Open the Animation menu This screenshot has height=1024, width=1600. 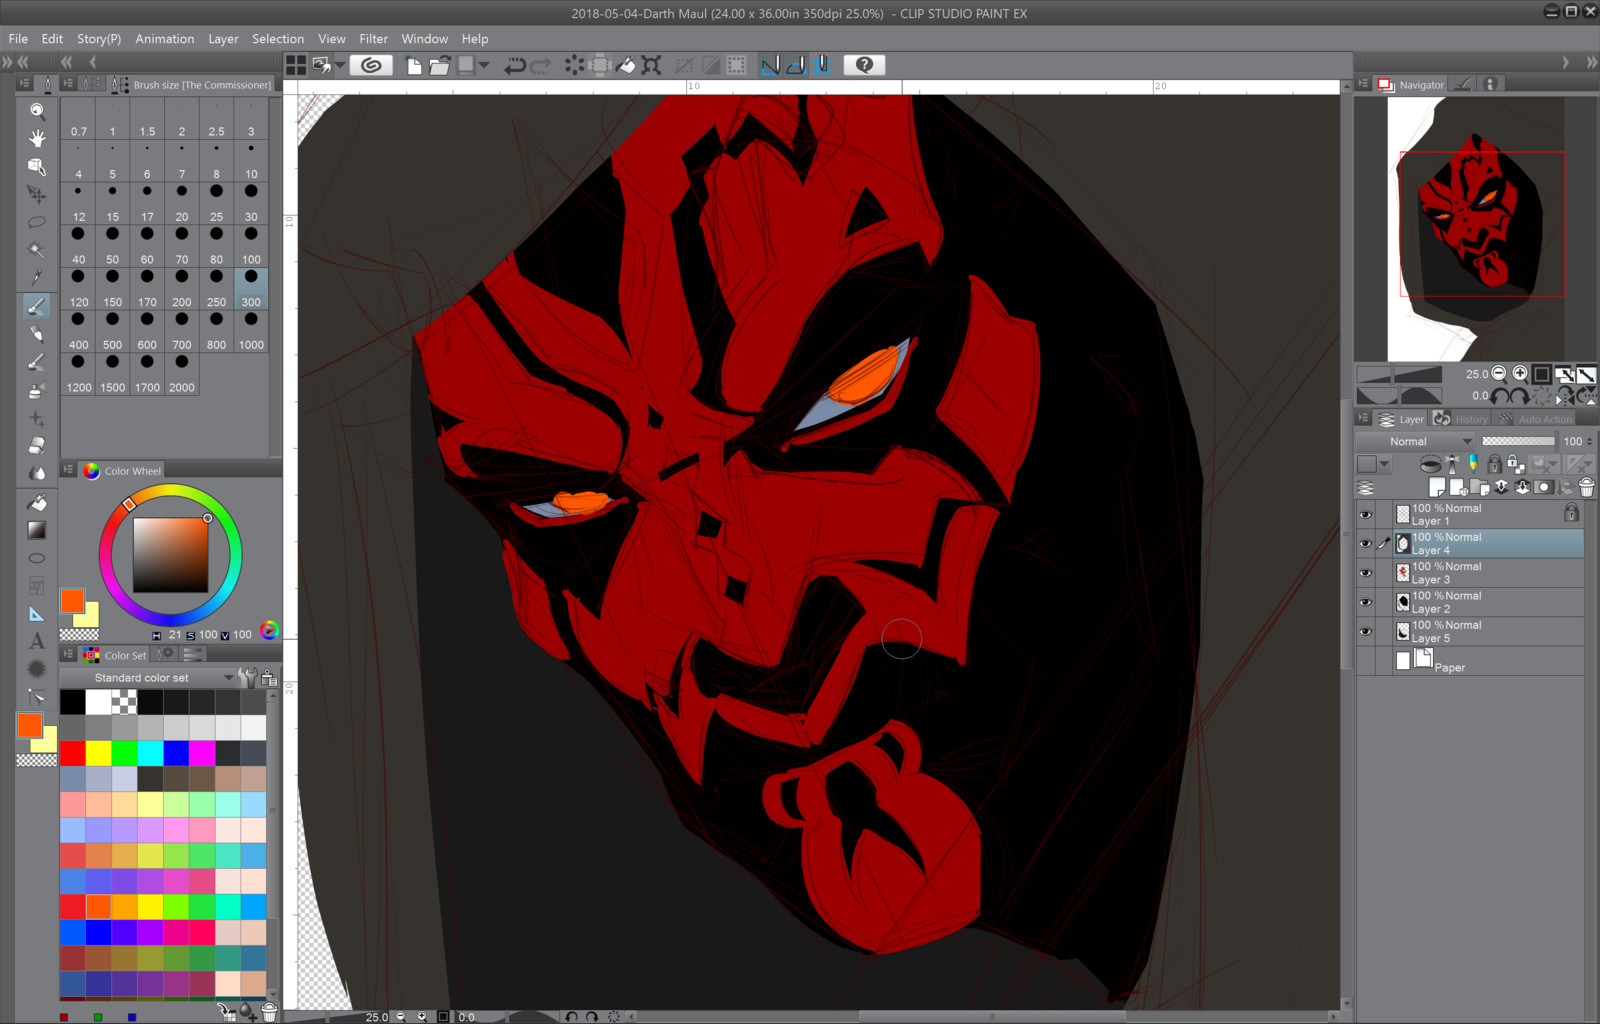coord(165,39)
